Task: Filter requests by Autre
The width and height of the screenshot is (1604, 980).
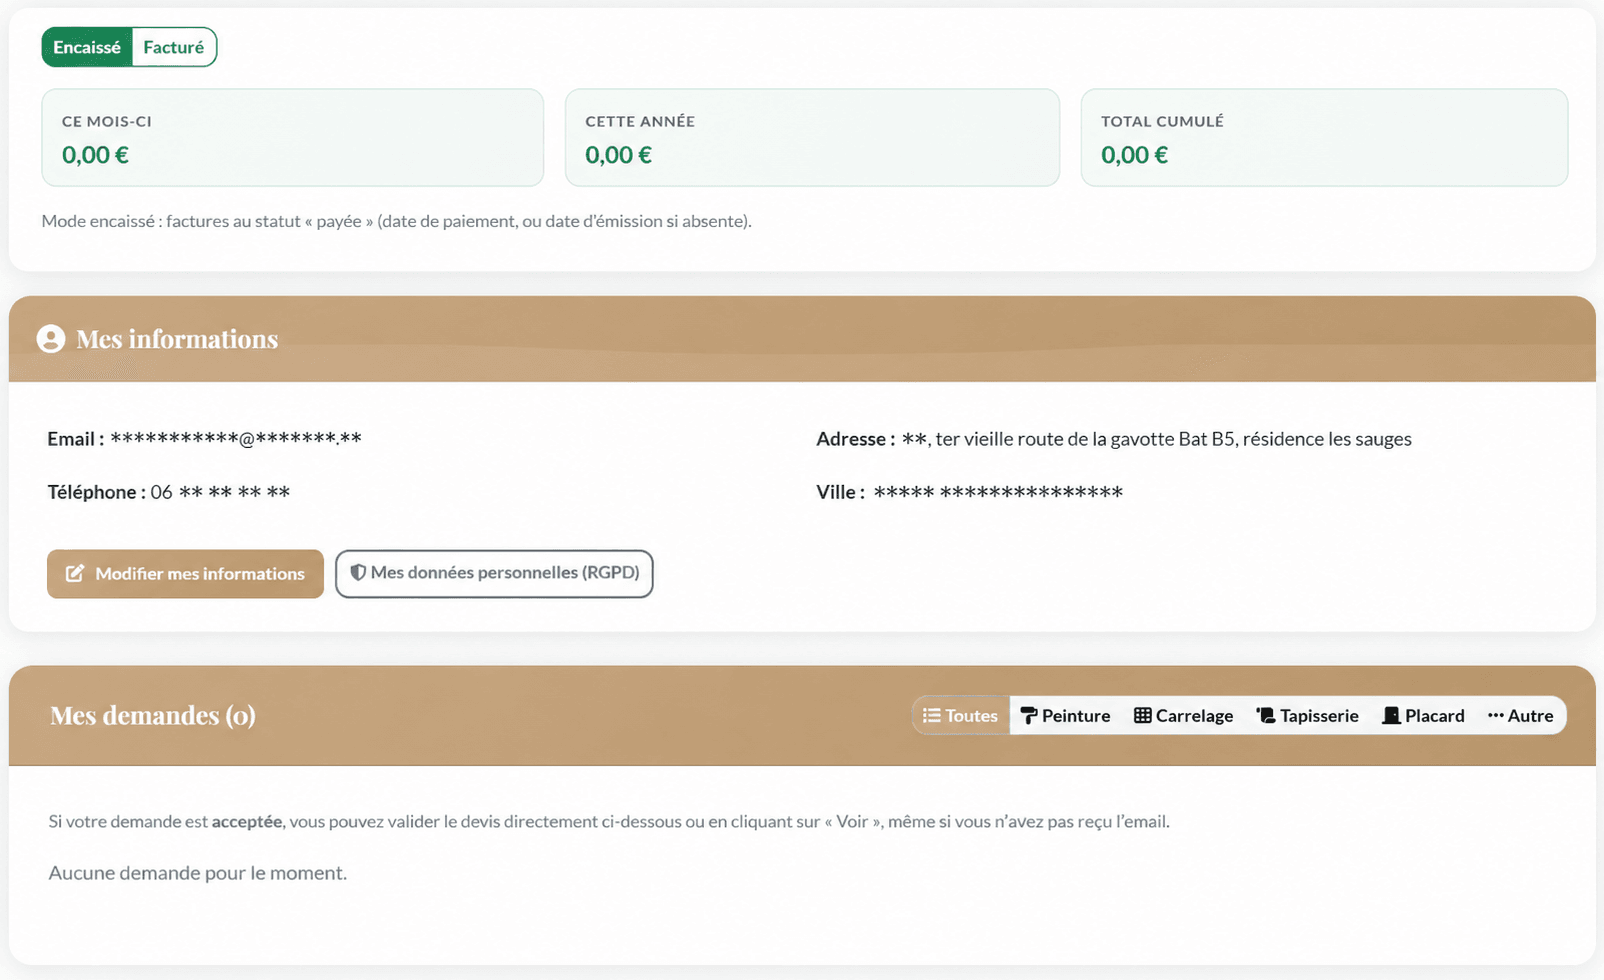Action: (x=1521, y=716)
